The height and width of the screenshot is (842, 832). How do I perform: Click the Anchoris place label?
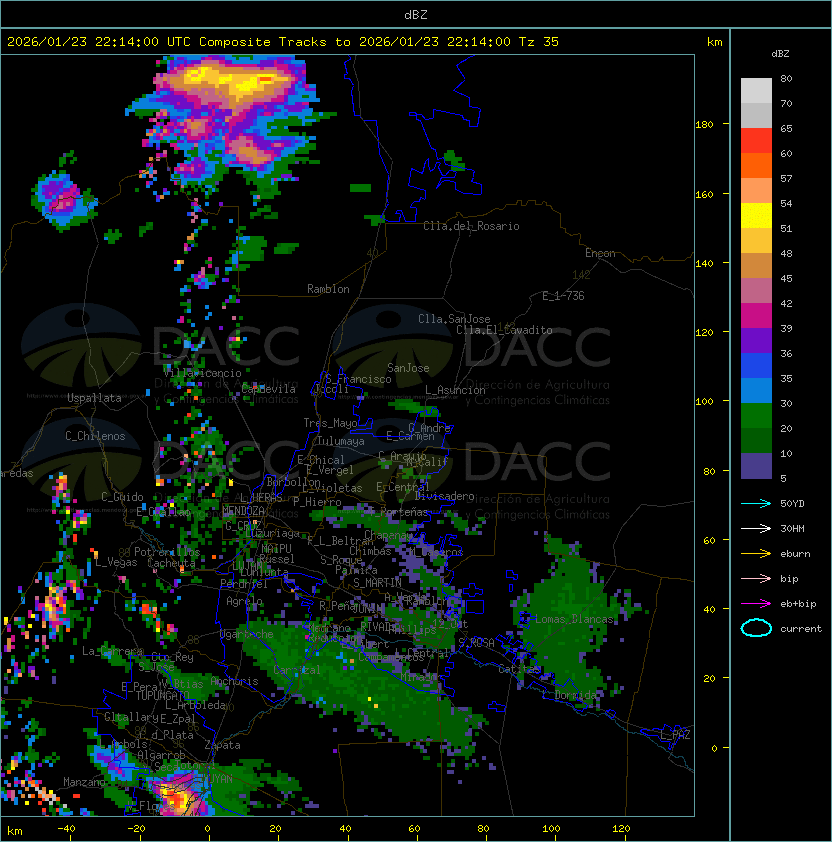point(234,681)
